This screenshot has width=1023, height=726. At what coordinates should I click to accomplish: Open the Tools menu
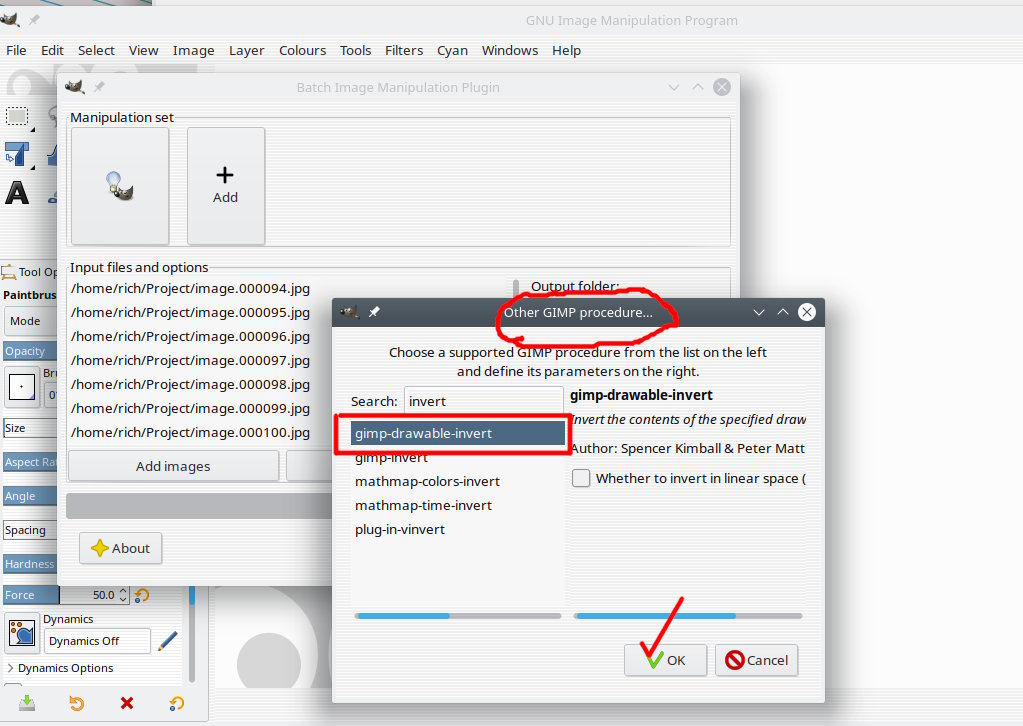tap(355, 50)
